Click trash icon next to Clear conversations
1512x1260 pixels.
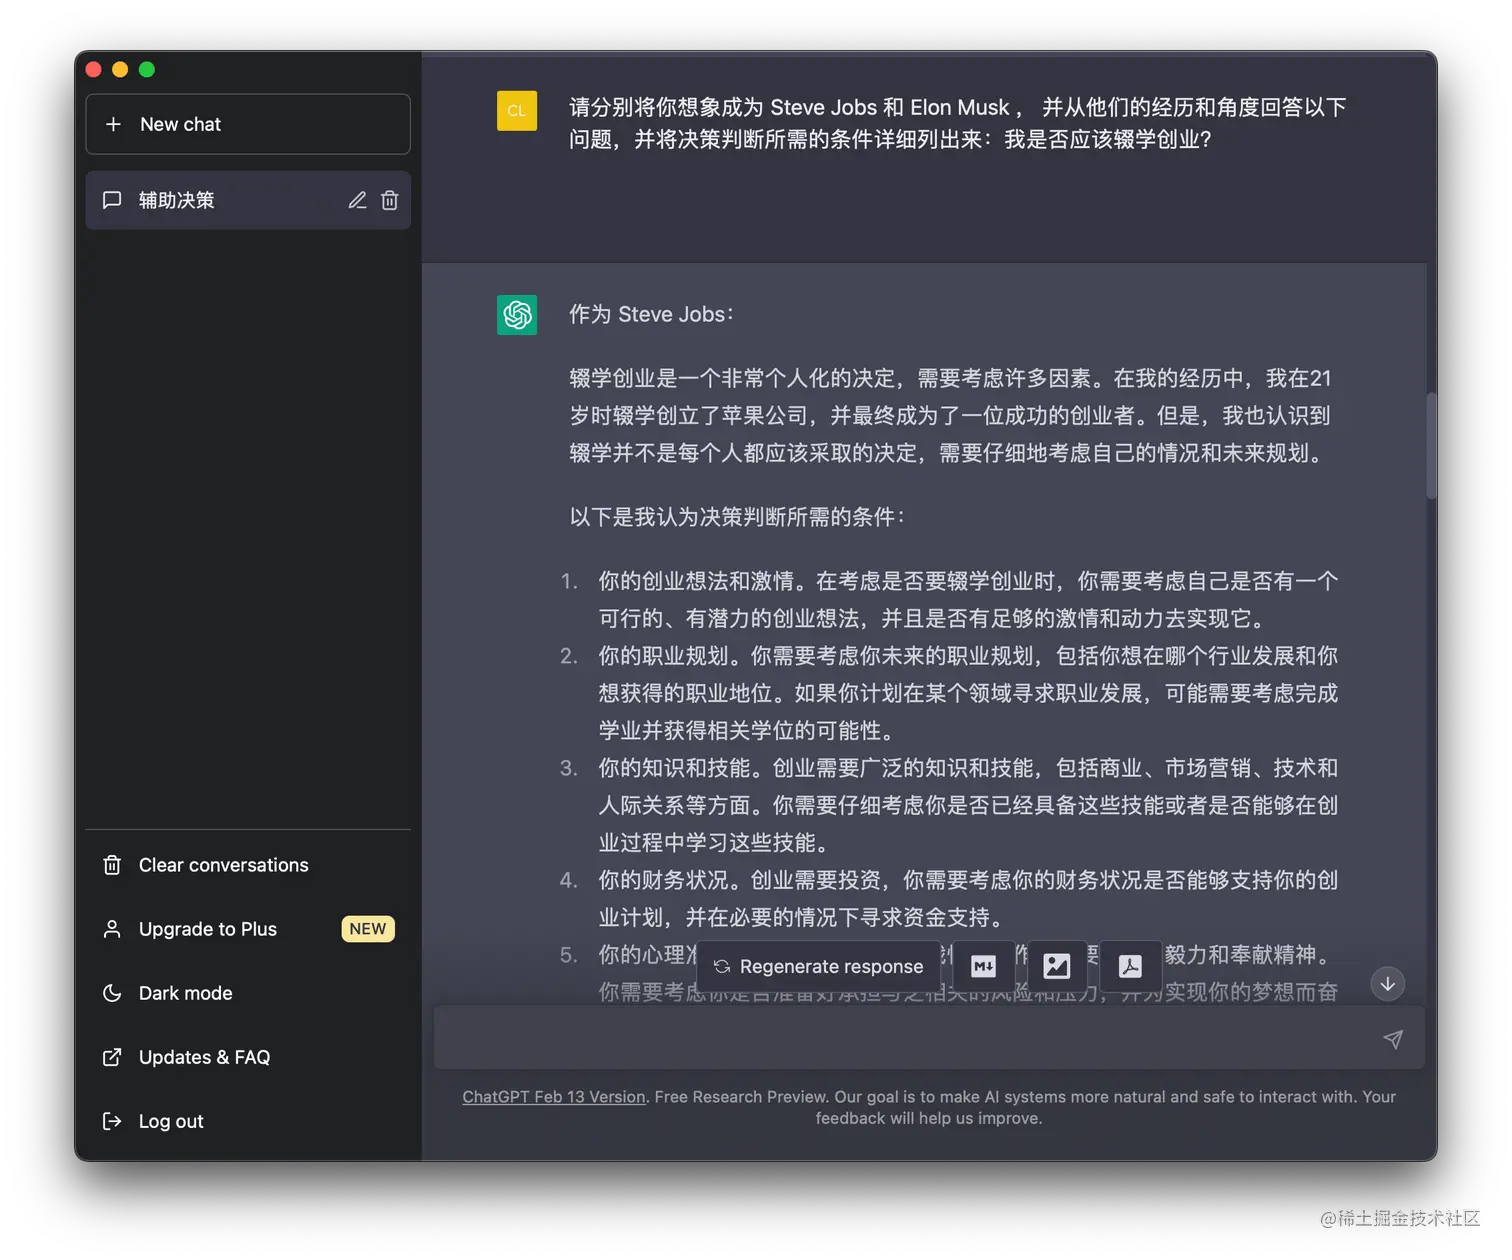pyautogui.click(x=112, y=865)
